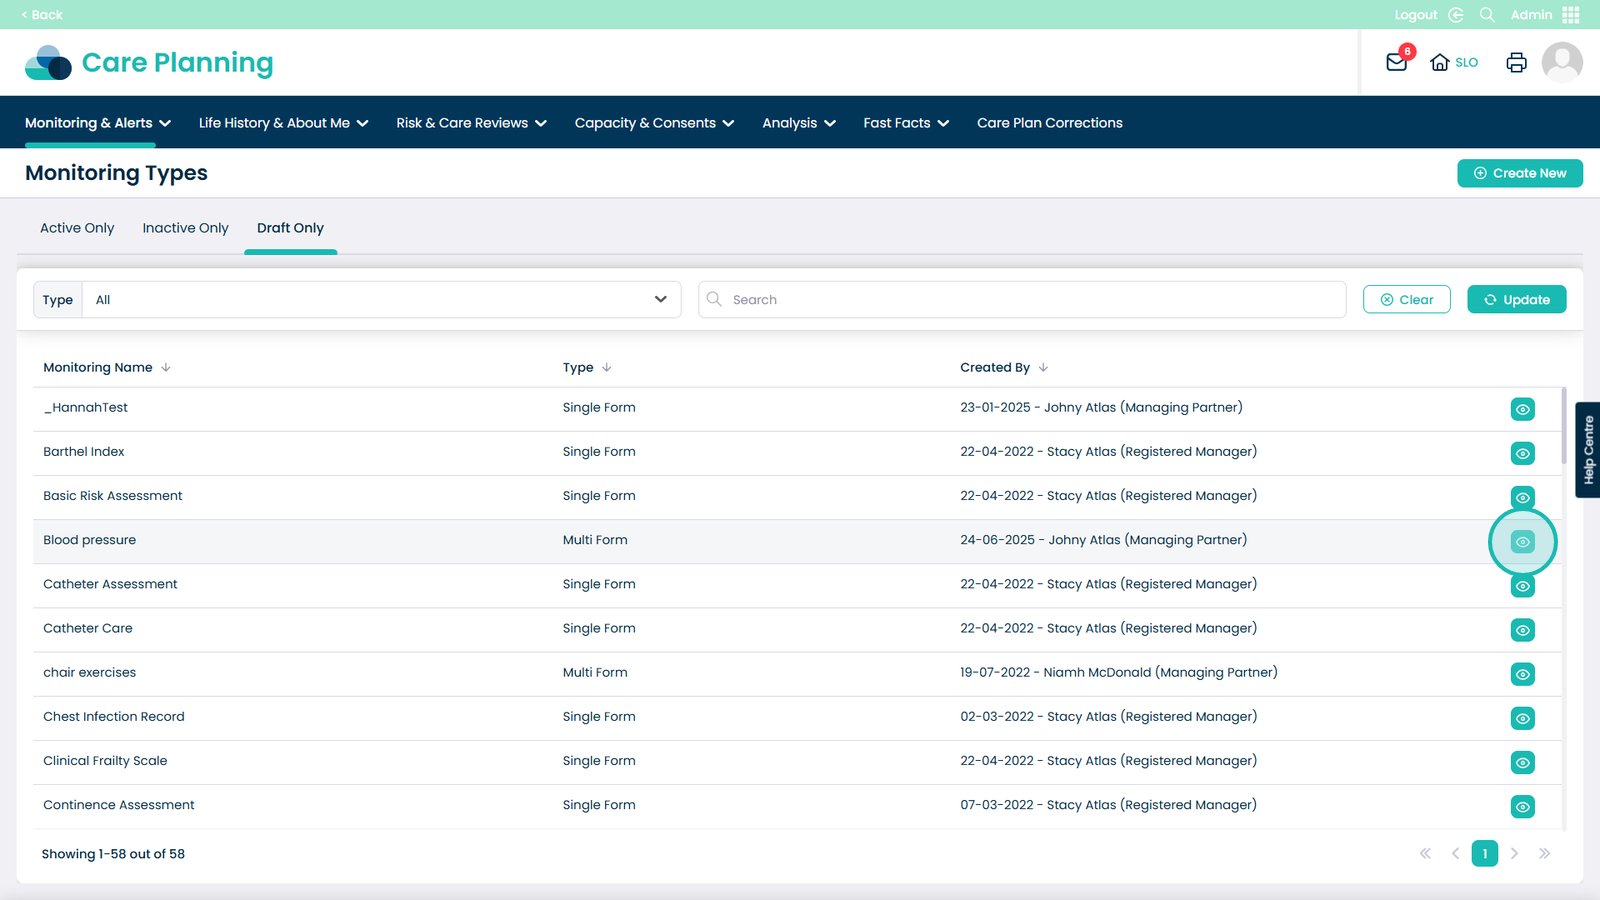The height and width of the screenshot is (900, 1600).
Task: Open Care Plan Corrections
Action: 1050,123
